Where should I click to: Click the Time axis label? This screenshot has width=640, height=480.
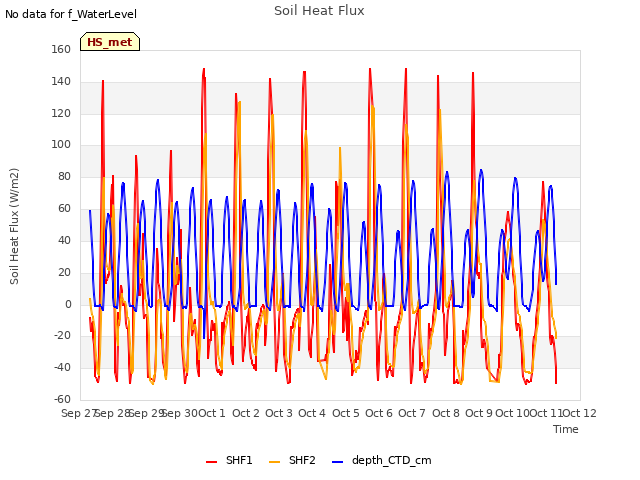click(566, 429)
